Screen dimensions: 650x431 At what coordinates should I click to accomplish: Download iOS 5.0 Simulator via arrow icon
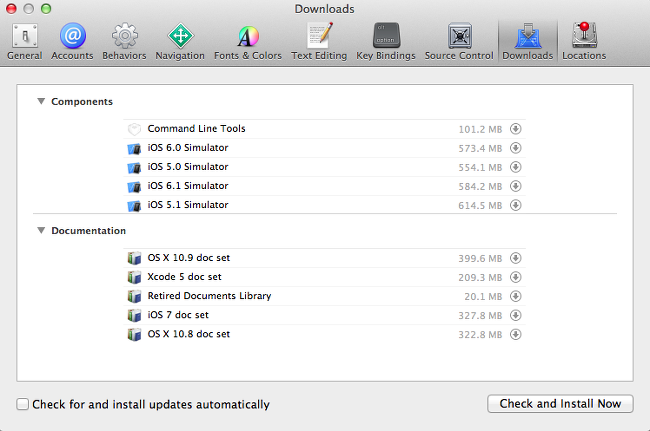[x=516, y=167]
